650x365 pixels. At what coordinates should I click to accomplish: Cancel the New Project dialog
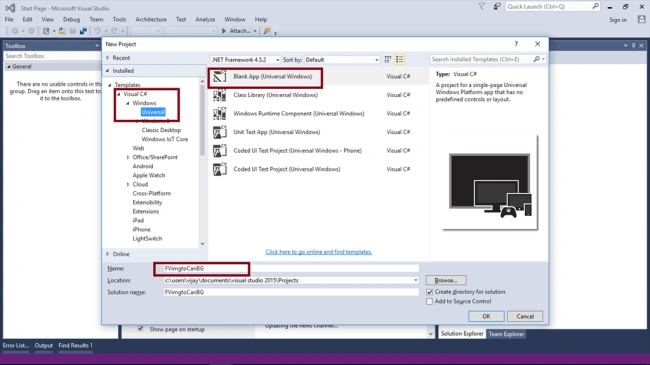[525, 316]
